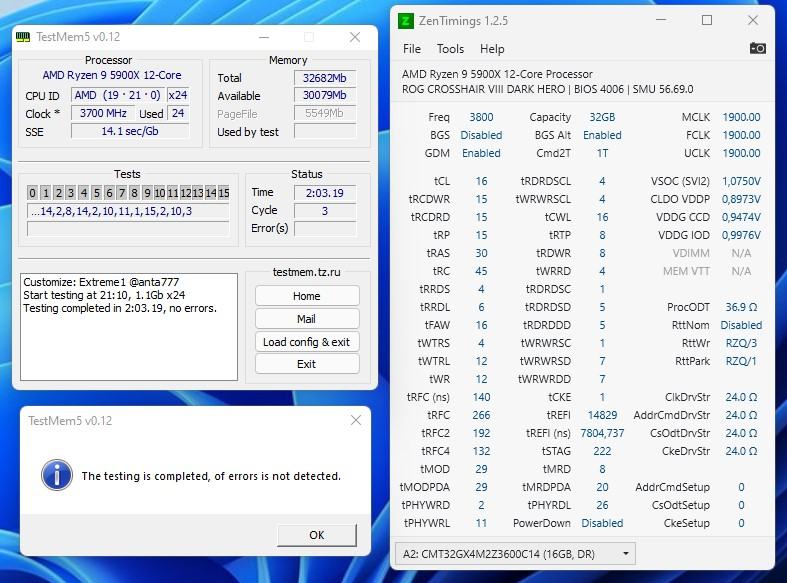Click the SSE speed value 14.1 sec/Gb
Viewport: 787px width, 583px height.
click(130, 131)
